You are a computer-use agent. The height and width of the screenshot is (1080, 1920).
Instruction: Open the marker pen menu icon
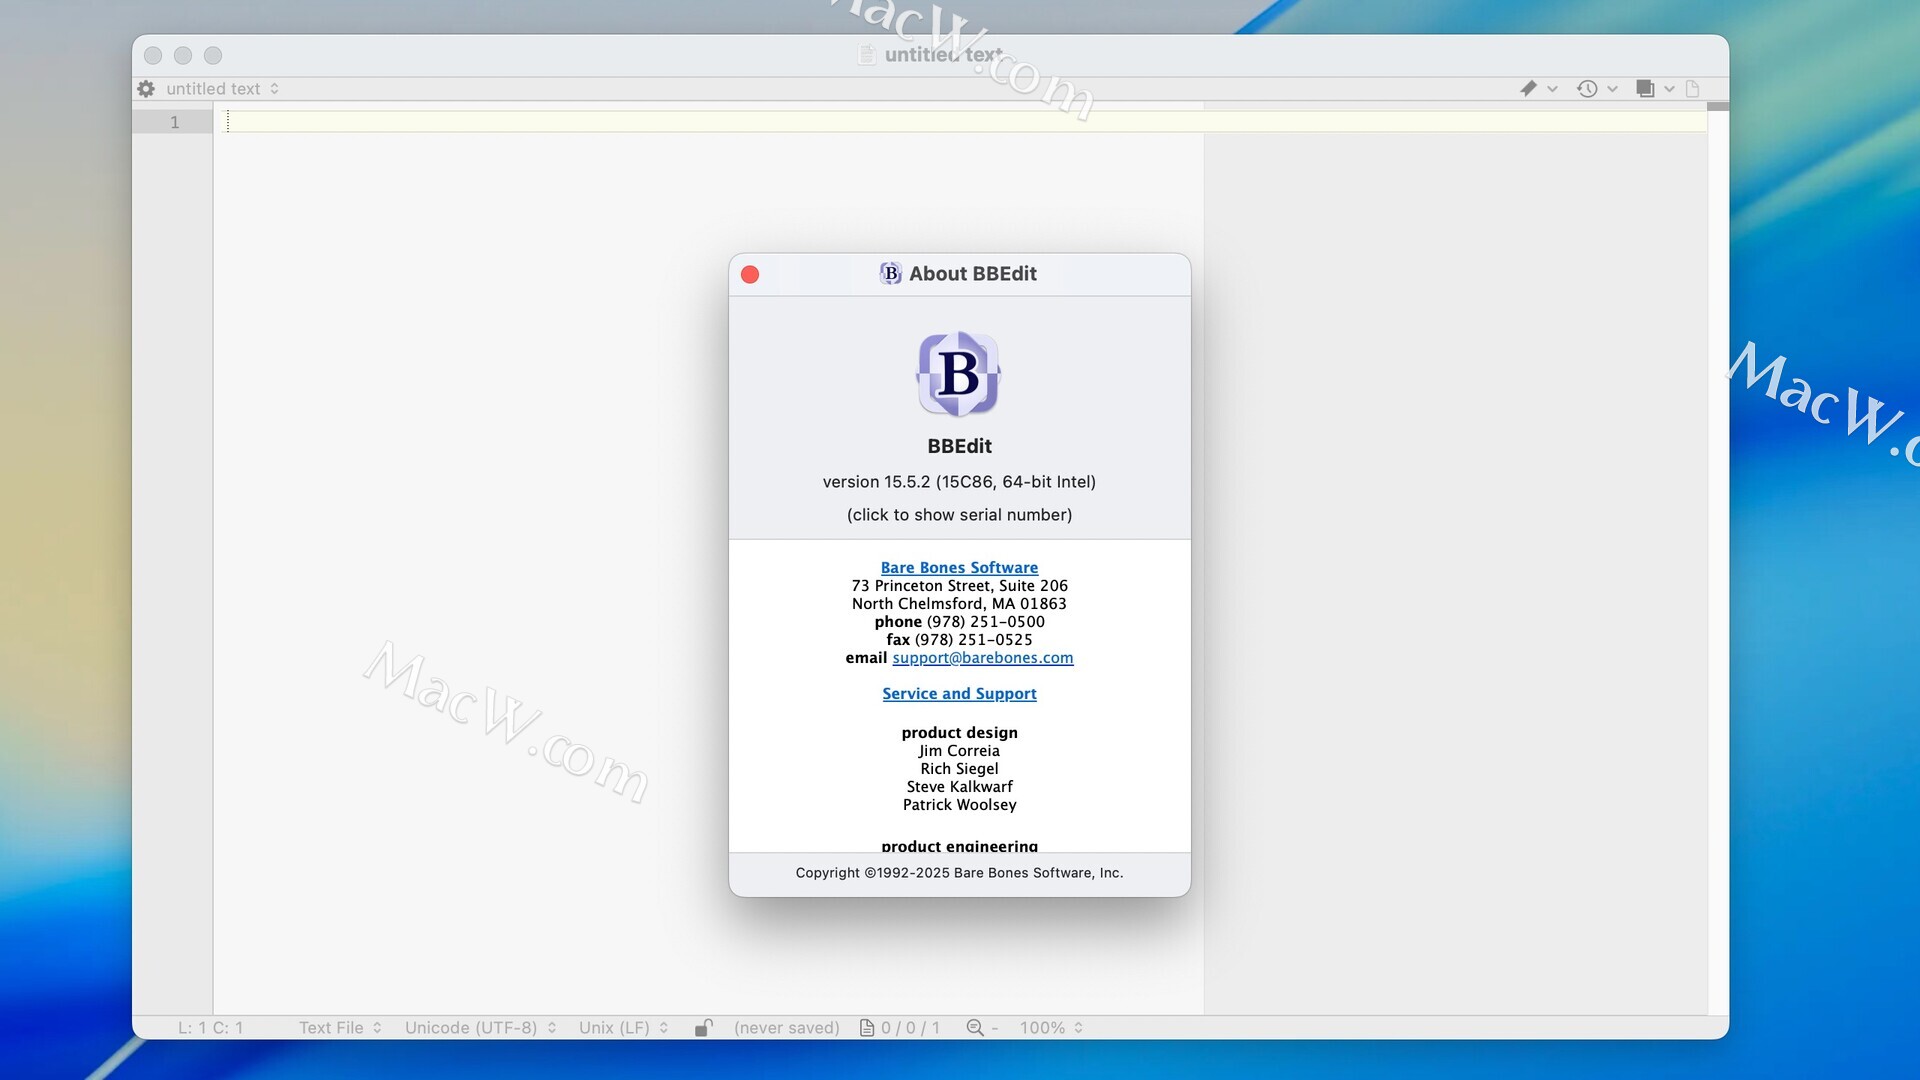coord(1528,89)
